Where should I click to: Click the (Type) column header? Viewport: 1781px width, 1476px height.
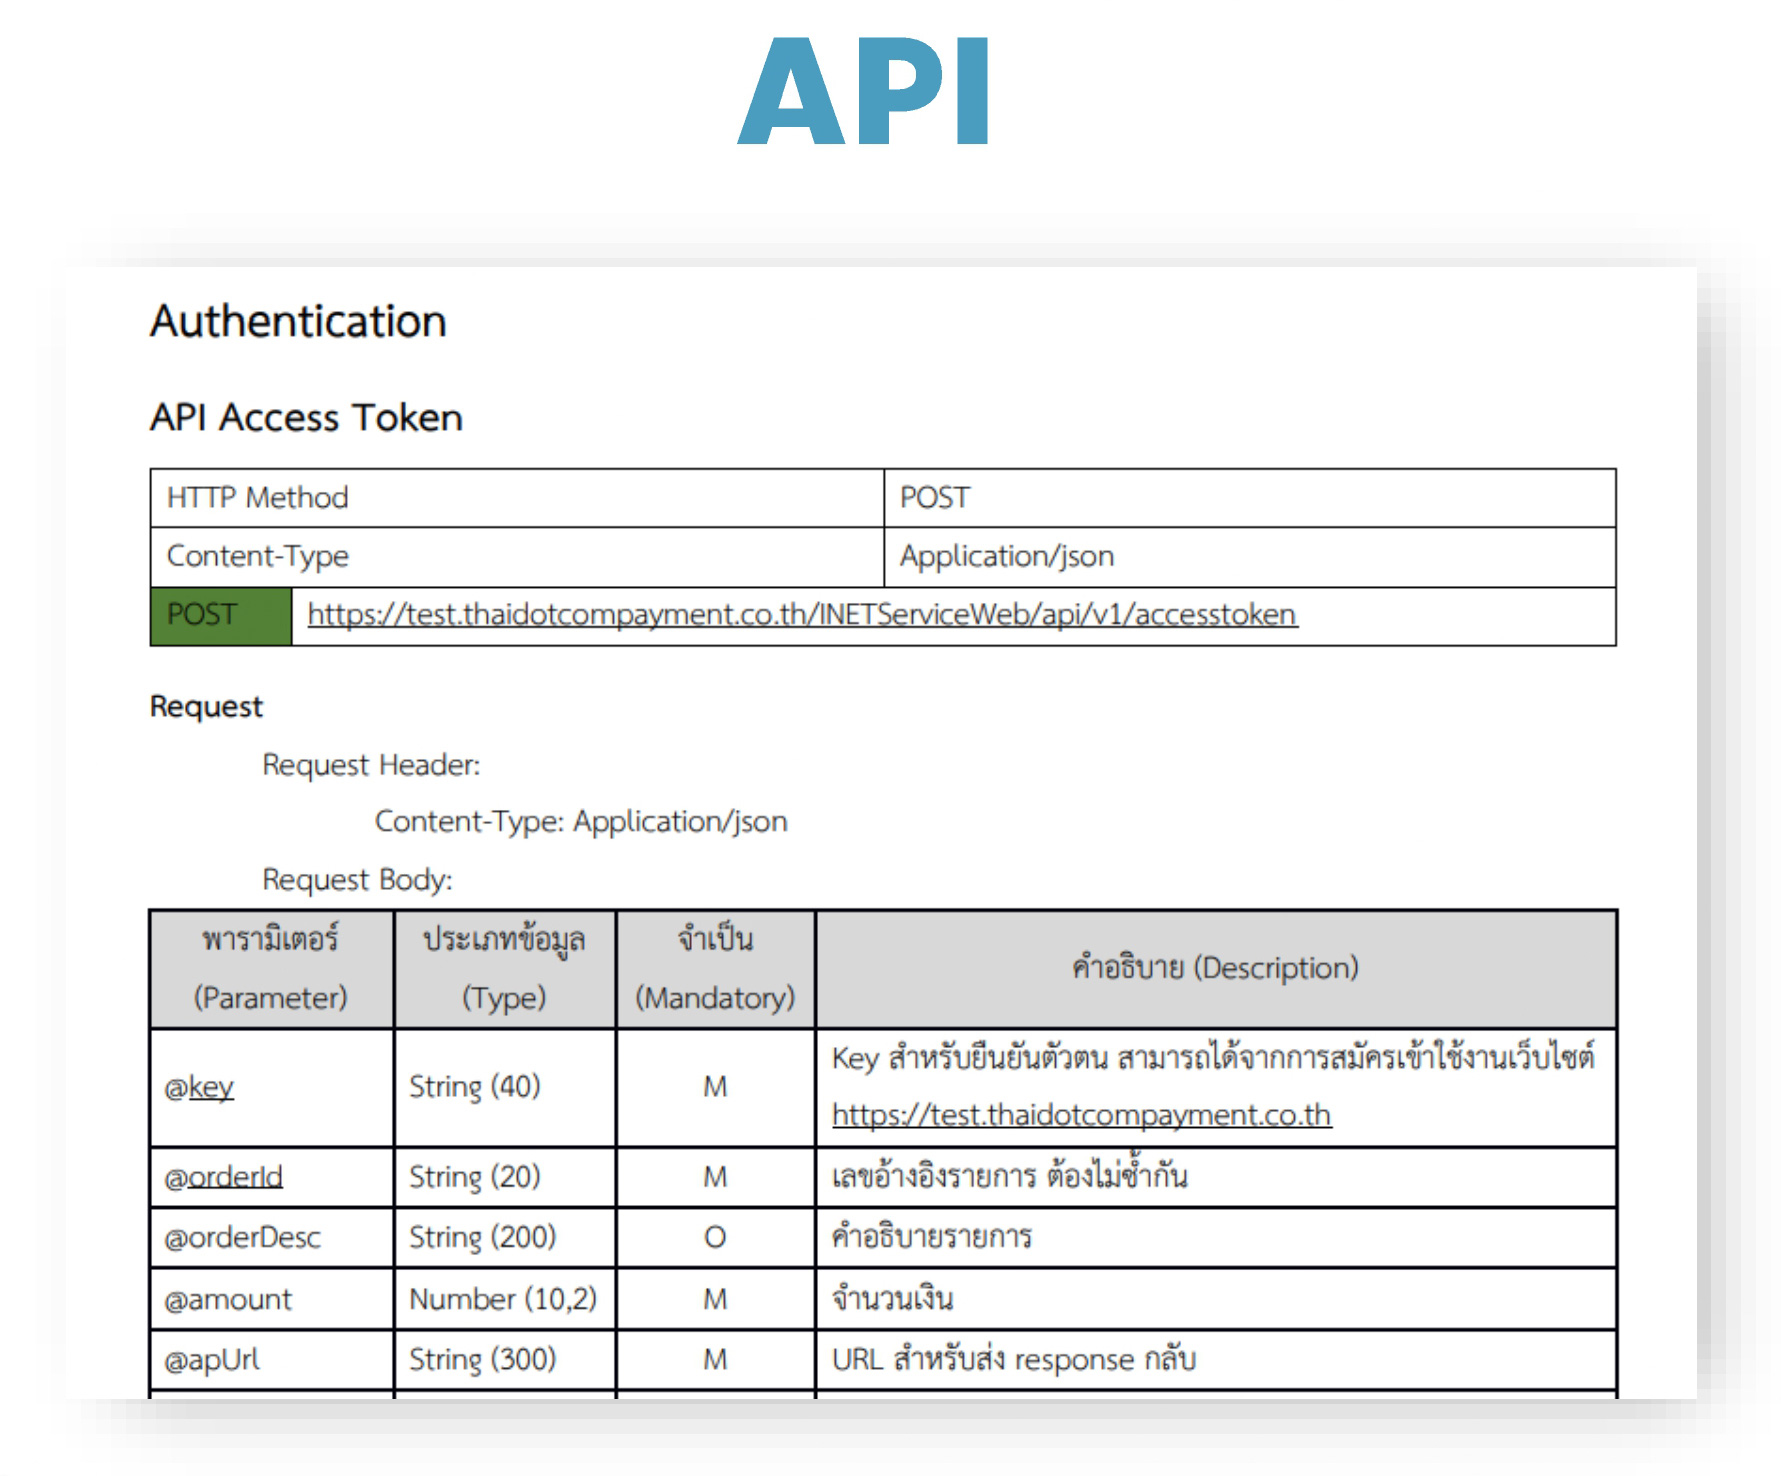pyautogui.click(x=505, y=969)
